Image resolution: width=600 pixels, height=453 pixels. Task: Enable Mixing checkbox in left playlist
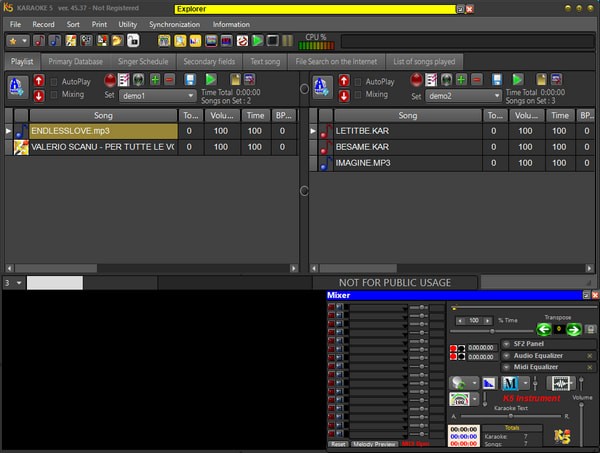54,95
